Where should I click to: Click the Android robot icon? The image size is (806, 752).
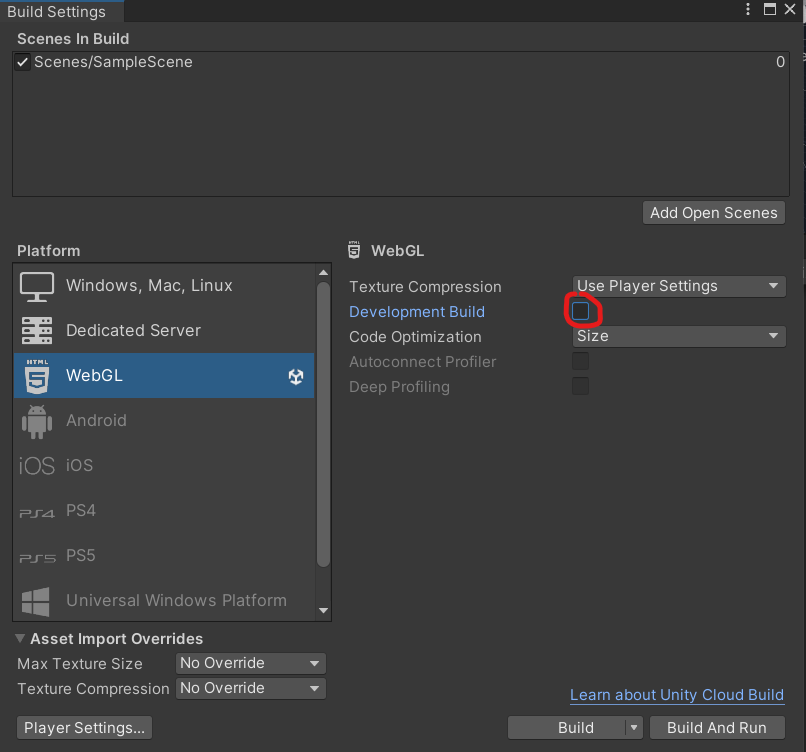[36, 421]
